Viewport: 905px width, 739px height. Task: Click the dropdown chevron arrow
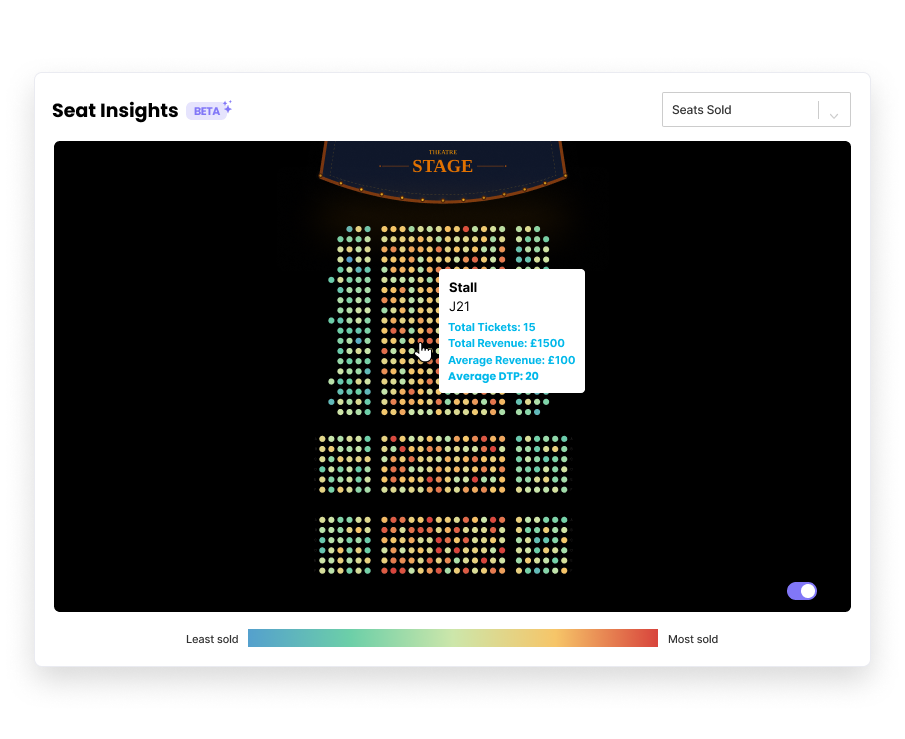(833, 116)
